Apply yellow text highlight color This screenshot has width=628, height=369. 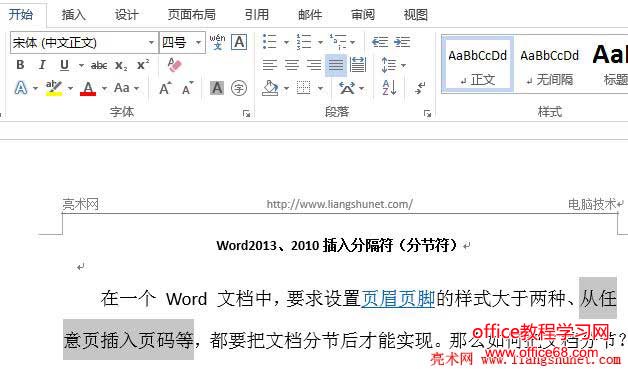pyautogui.click(x=54, y=88)
